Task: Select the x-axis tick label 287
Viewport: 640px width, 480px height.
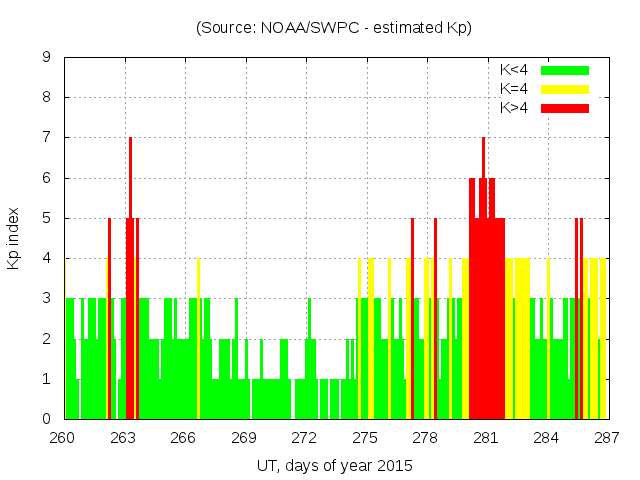Action: pos(606,437)
